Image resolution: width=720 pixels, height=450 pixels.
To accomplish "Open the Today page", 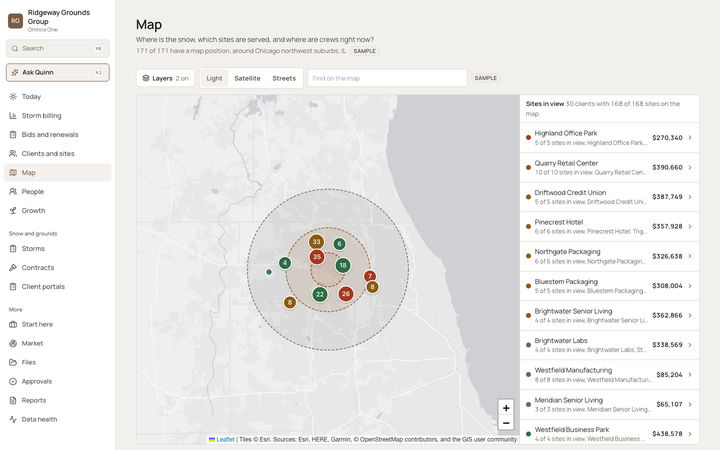I will coord(58,96).
